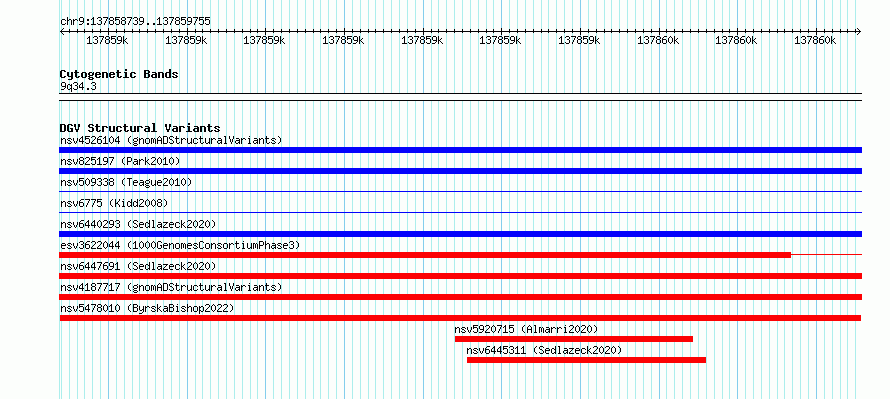Click the DGV Structural Variants track title

click(x=140, y=128)
